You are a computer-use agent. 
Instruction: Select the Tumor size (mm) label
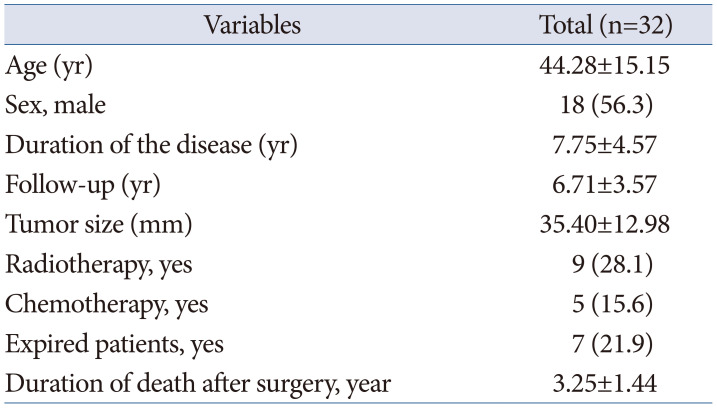pos(91,225)
